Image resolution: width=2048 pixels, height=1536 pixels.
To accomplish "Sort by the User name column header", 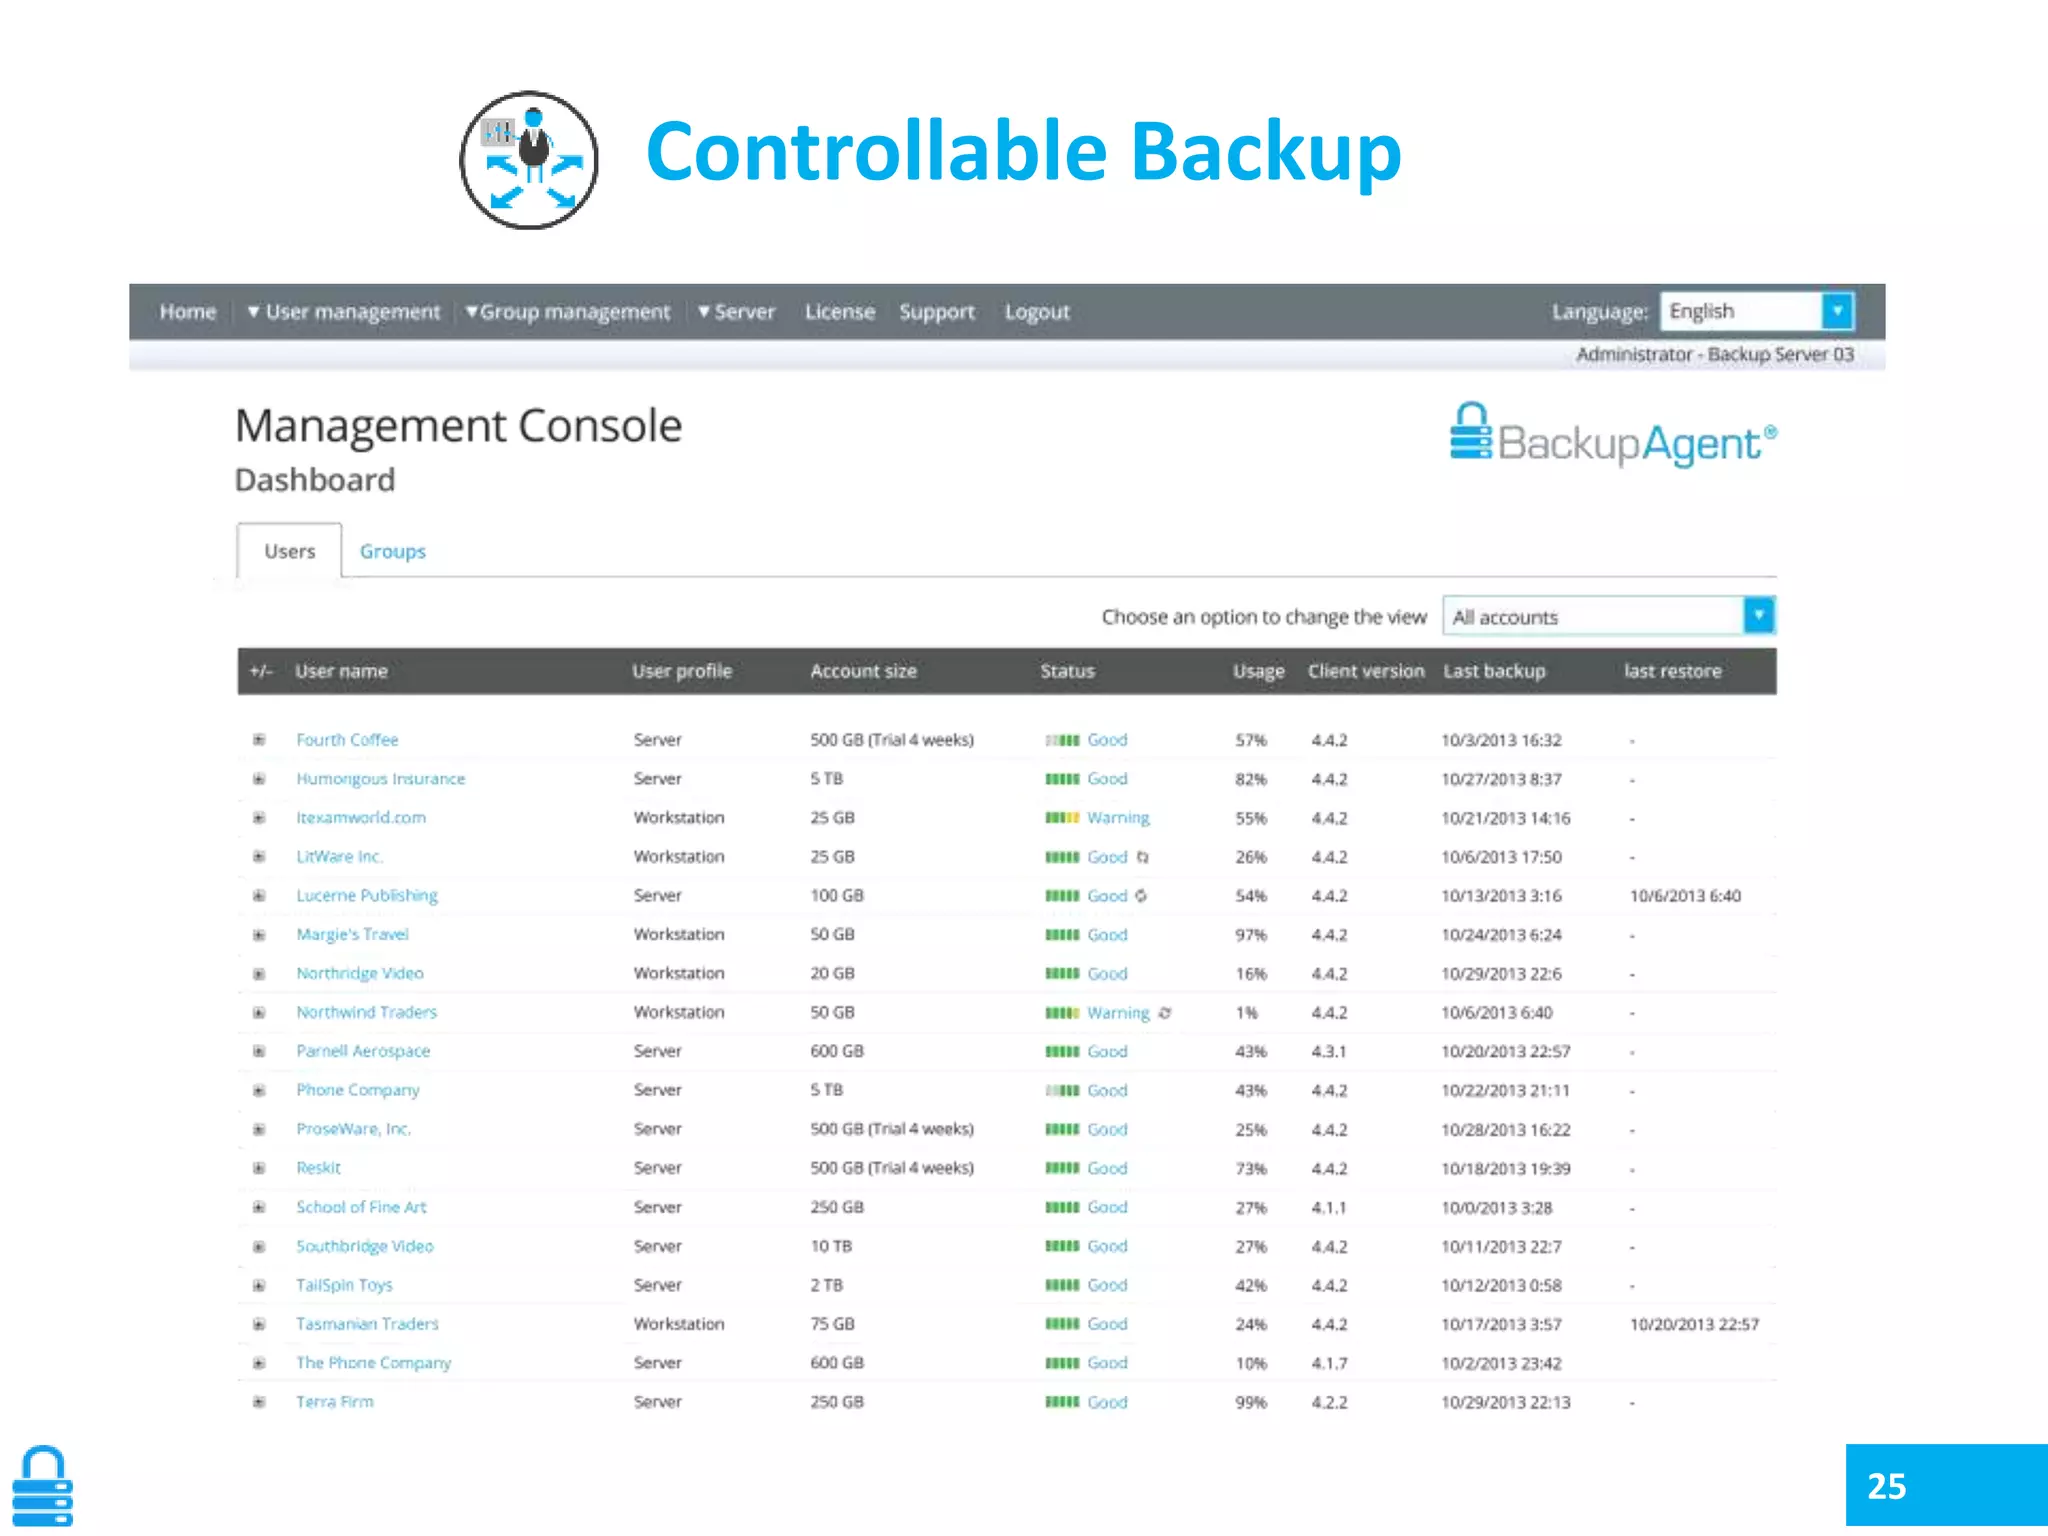I will (x=341, y=671).
